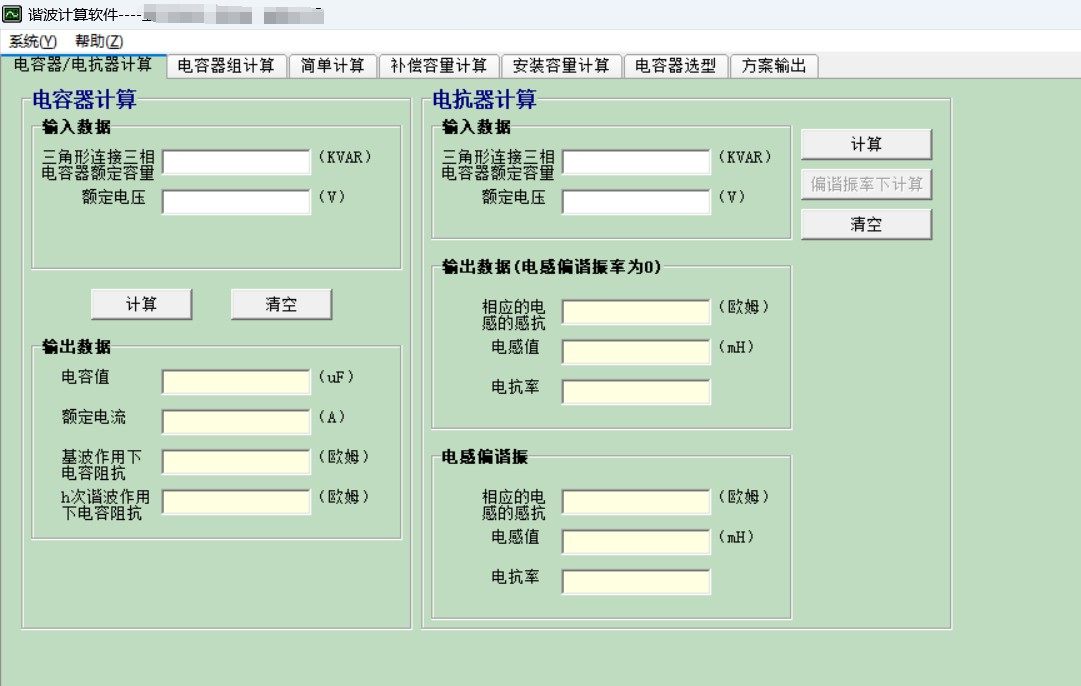The height and width of the screenshot is (686, 1081).
Task: Click the 输出数据 label in 电容器计算 panel
Action: [x=77, y=347]
